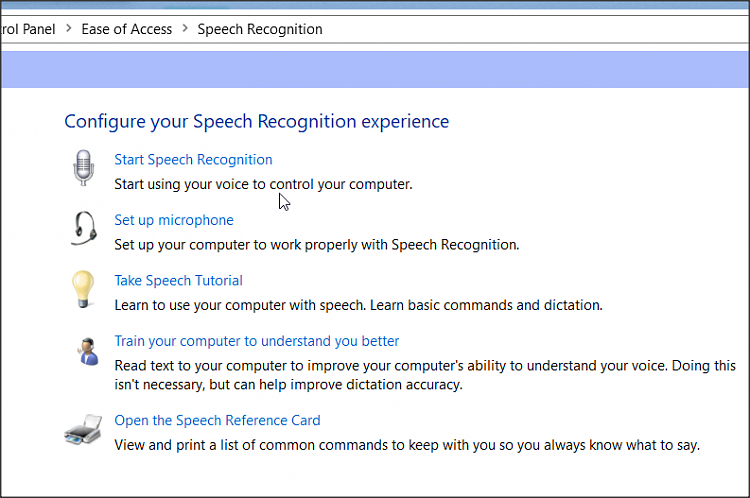Screen dimensions: 750x498
Task: Click the Learn basic commands and dictation description
Action: pos(358,305)
